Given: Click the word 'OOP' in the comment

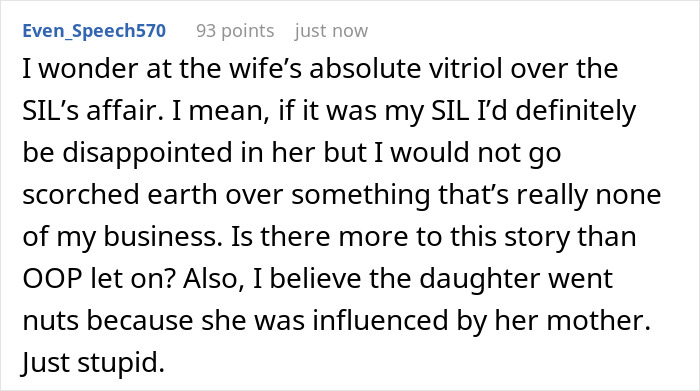Looking at the screenshot, I should (52, 279).
